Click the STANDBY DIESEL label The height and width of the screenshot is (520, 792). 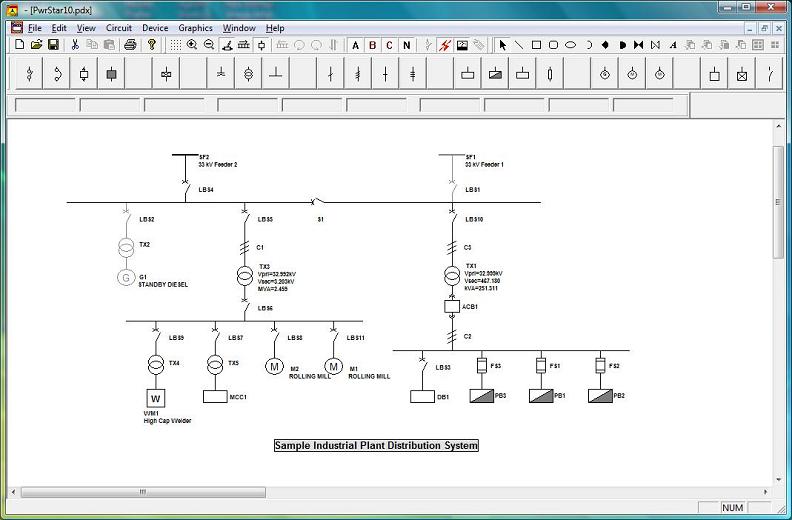(163, 285)
